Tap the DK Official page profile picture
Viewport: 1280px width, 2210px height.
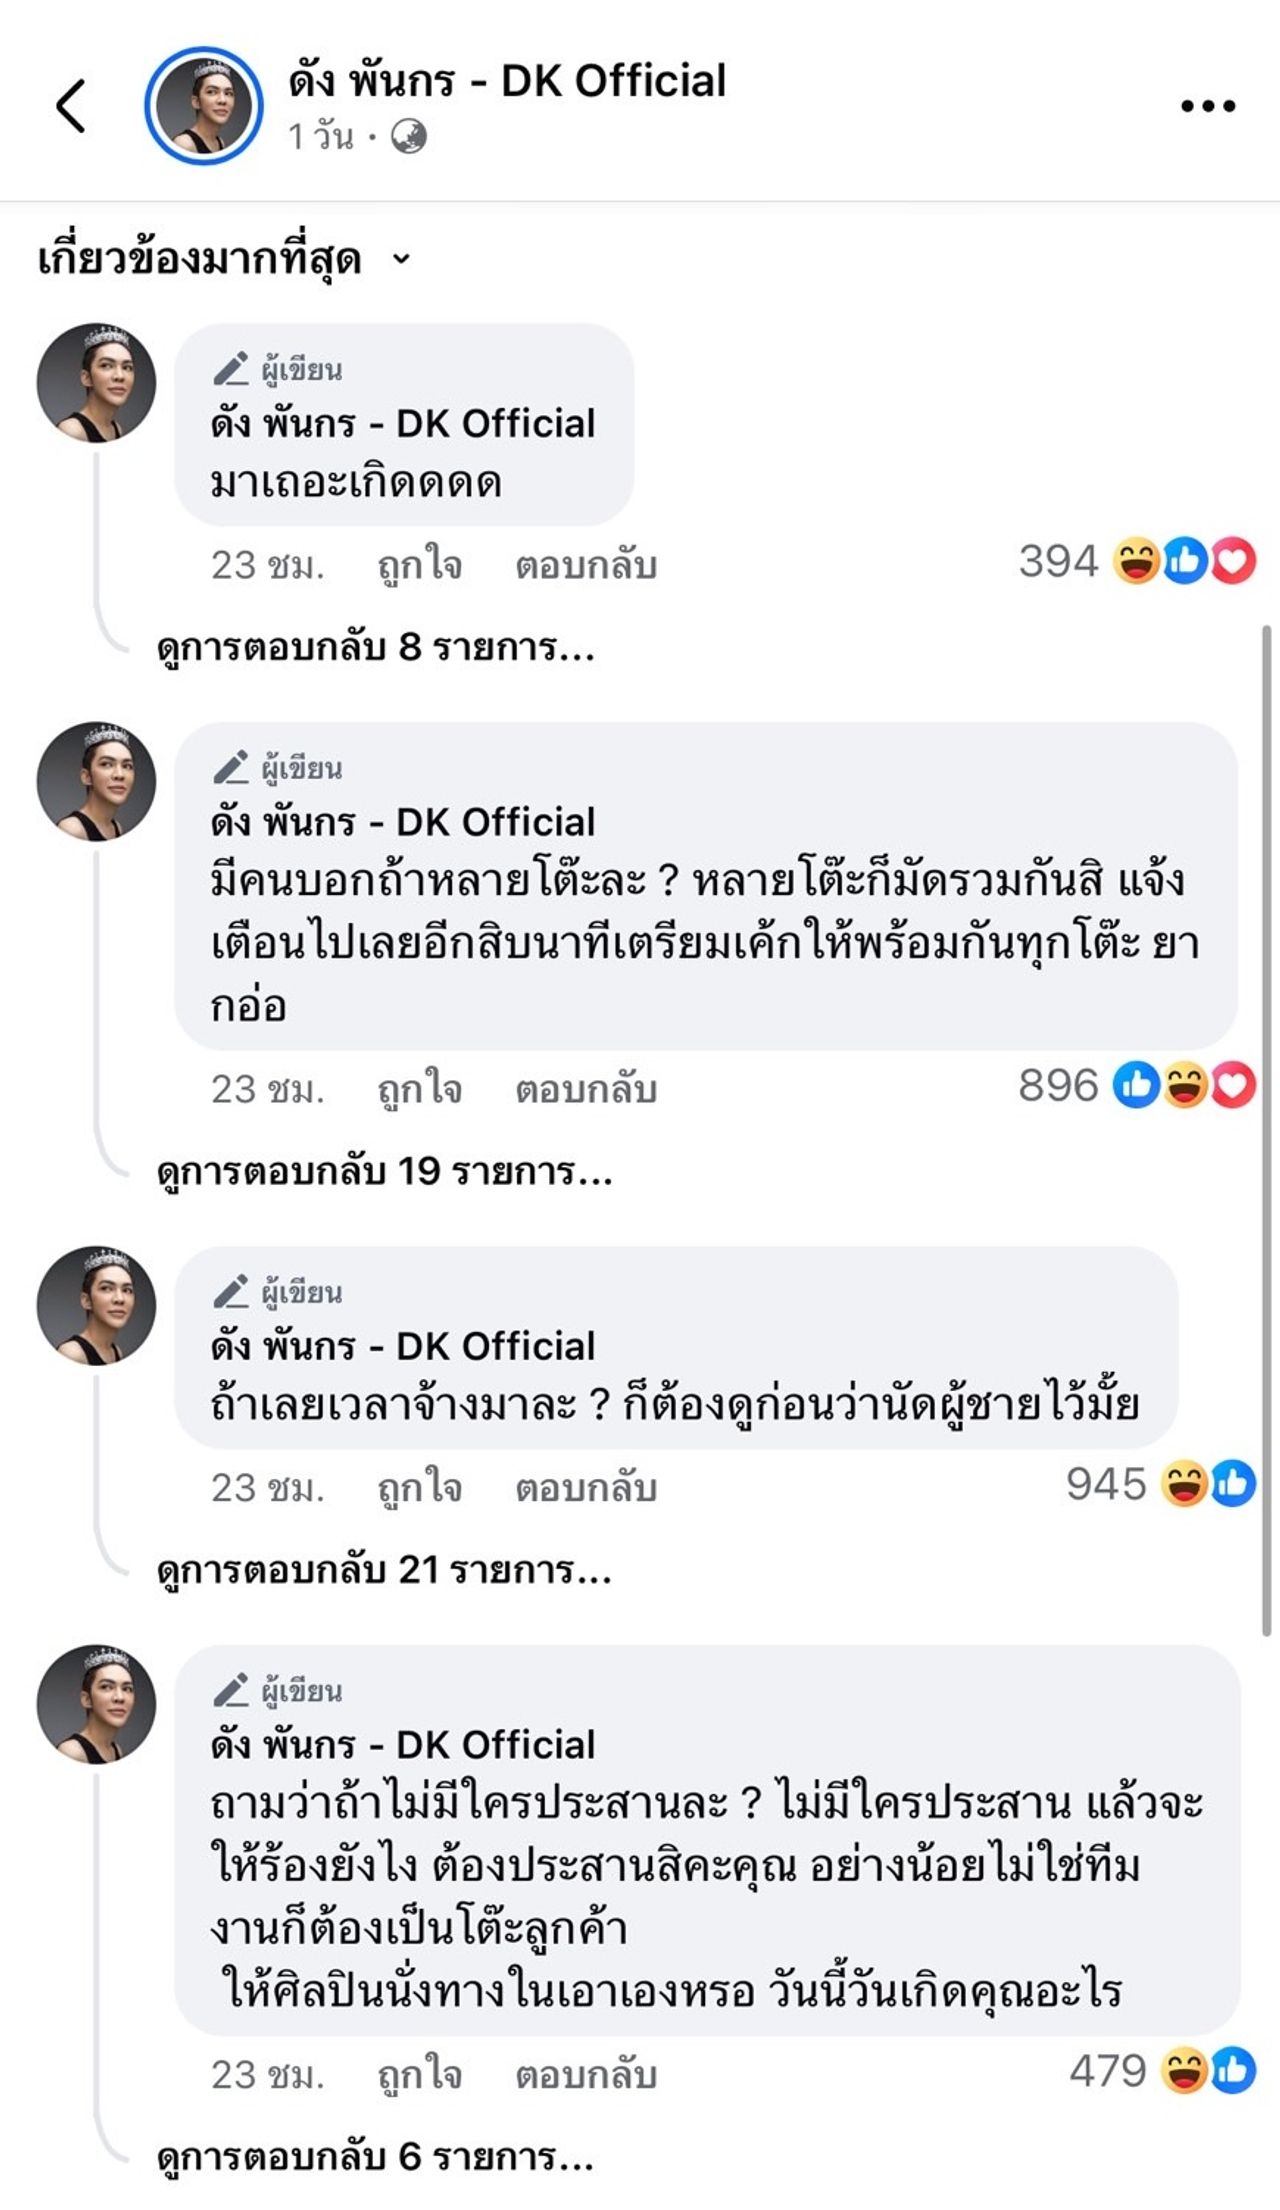coord(203,105)
